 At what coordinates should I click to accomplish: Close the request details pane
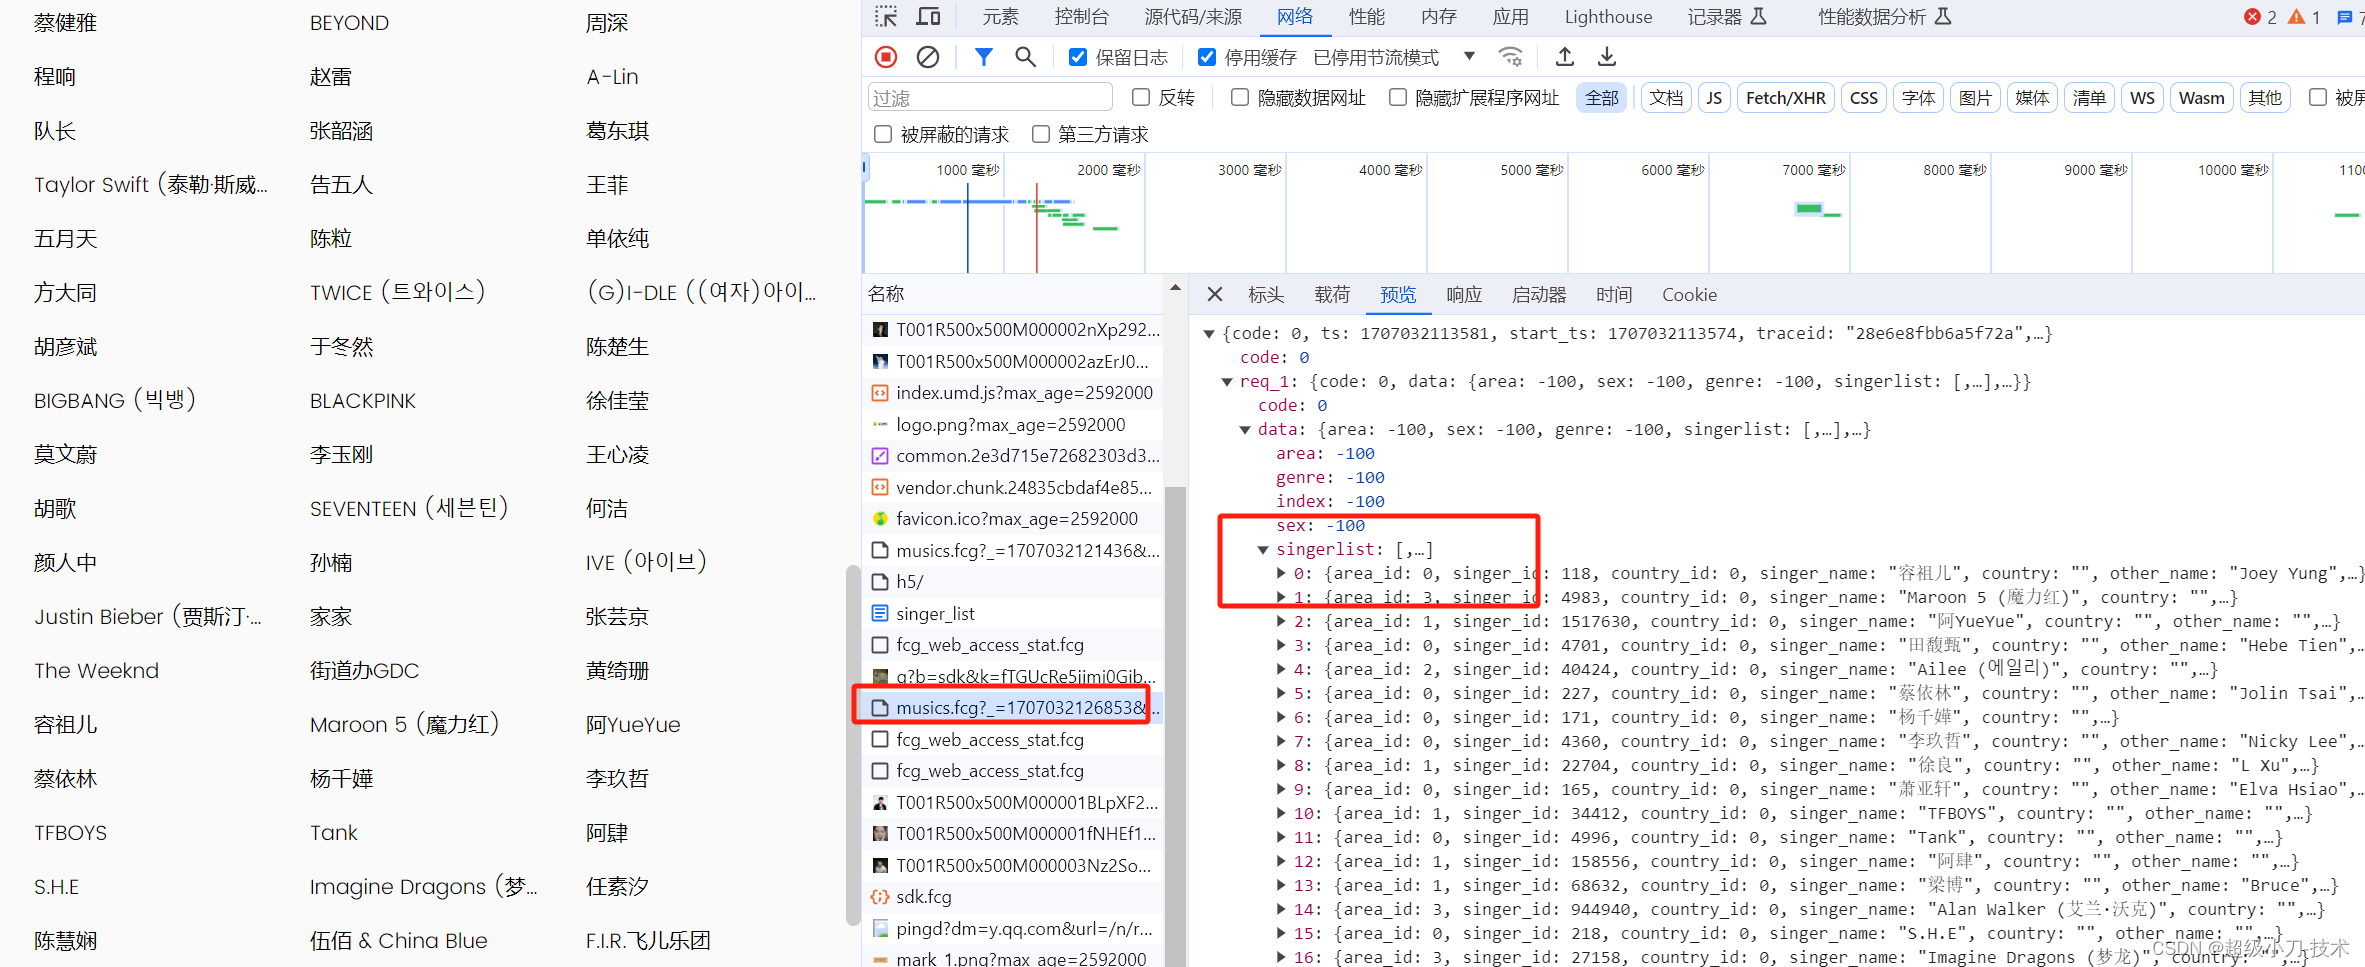point(1215,294)
